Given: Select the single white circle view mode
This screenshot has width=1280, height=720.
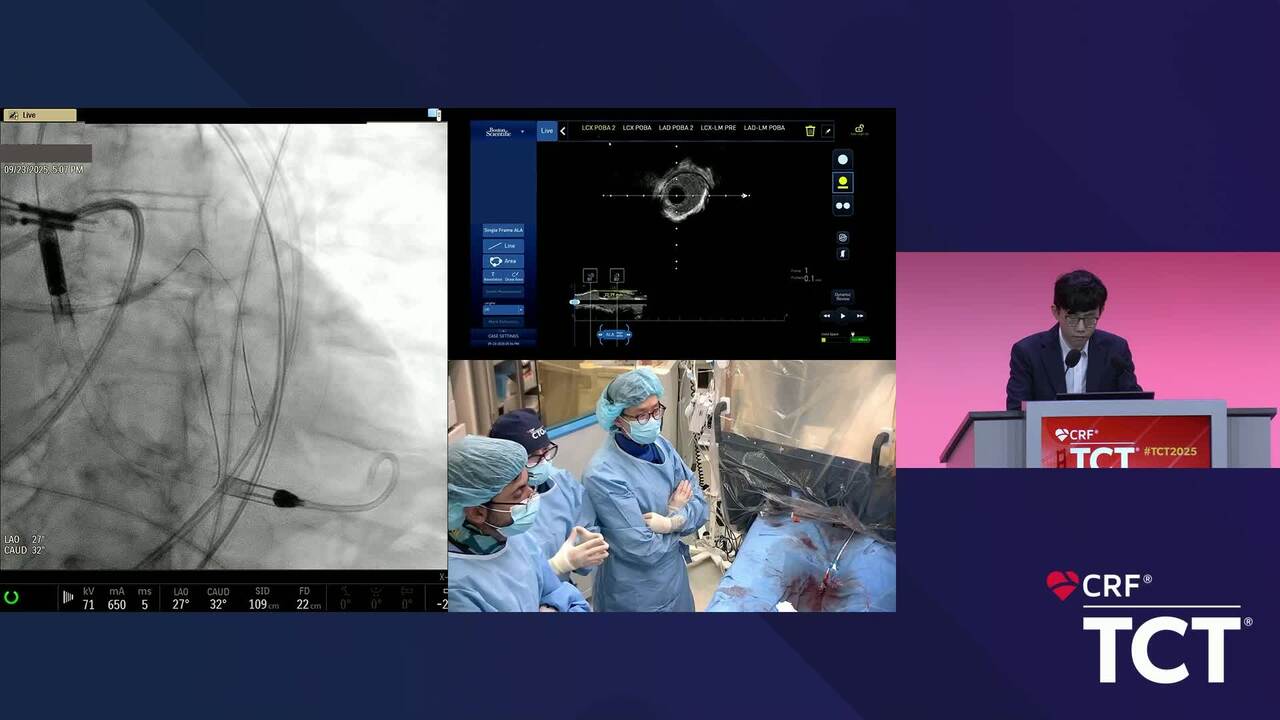Looking at the screenshot, I should [x=842, y=160].
